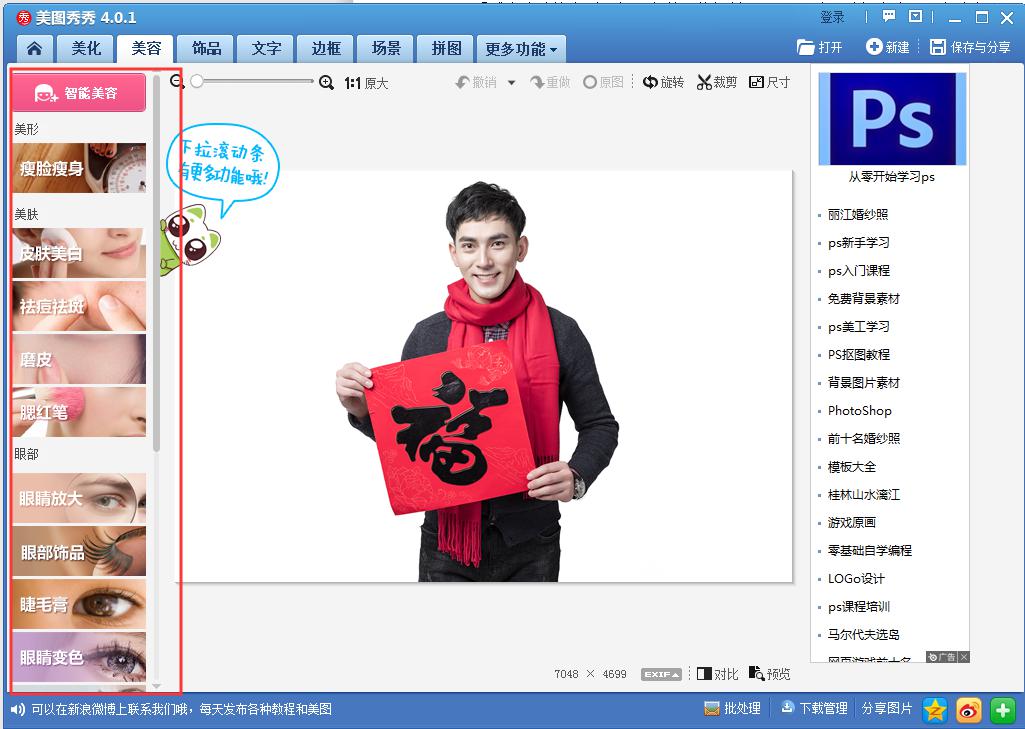Select the 眼睛放大 tool
The width and height of the screenshot is (1025, 729).
[79, 498]
